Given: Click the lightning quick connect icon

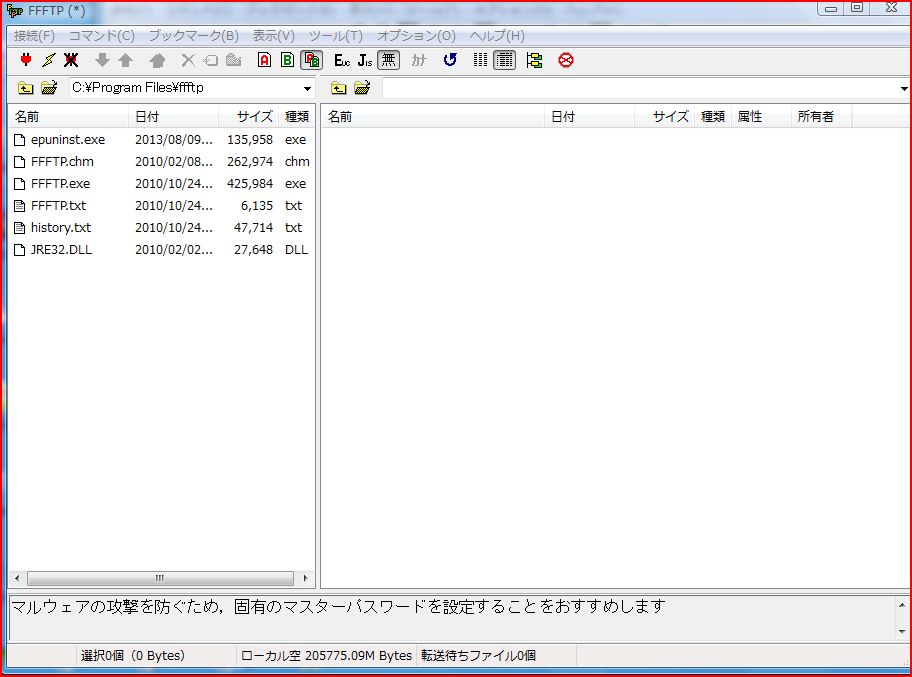Looking at the screenshot, I should pos(49,60).
